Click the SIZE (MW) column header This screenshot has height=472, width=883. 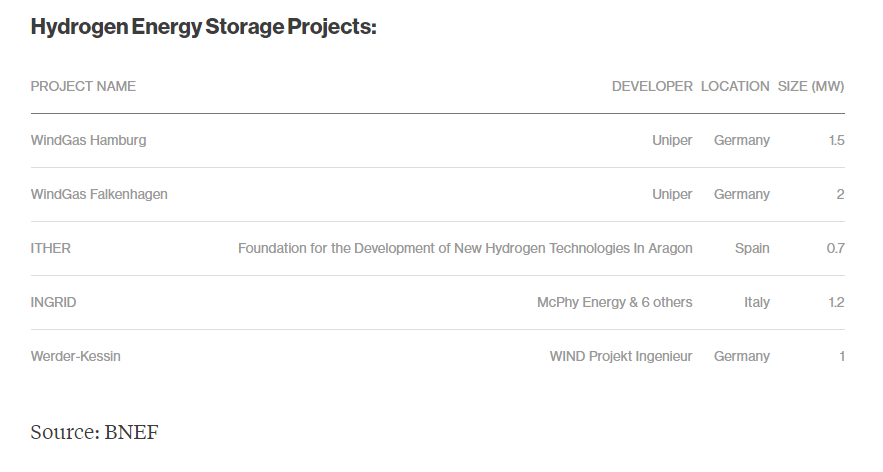pos(811,86)
